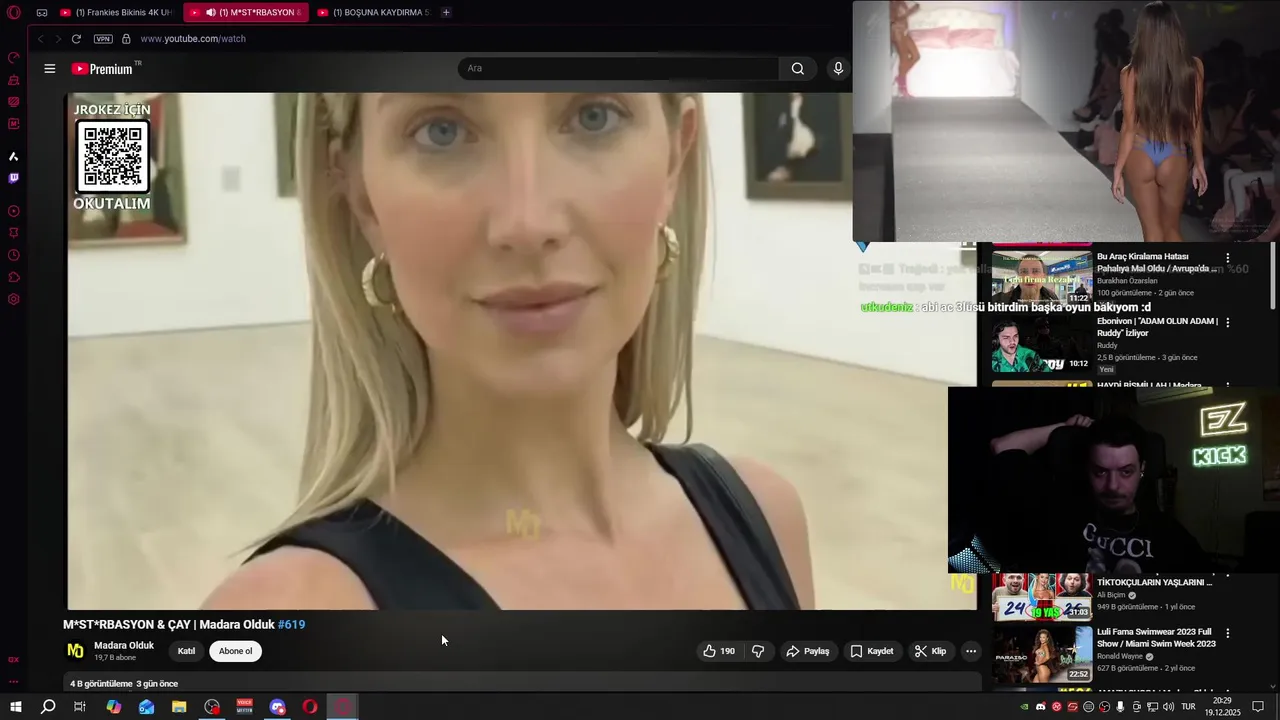
Task: Switch to Frankies Bikinis 4K tab
Action: click(x=116, y=12)
